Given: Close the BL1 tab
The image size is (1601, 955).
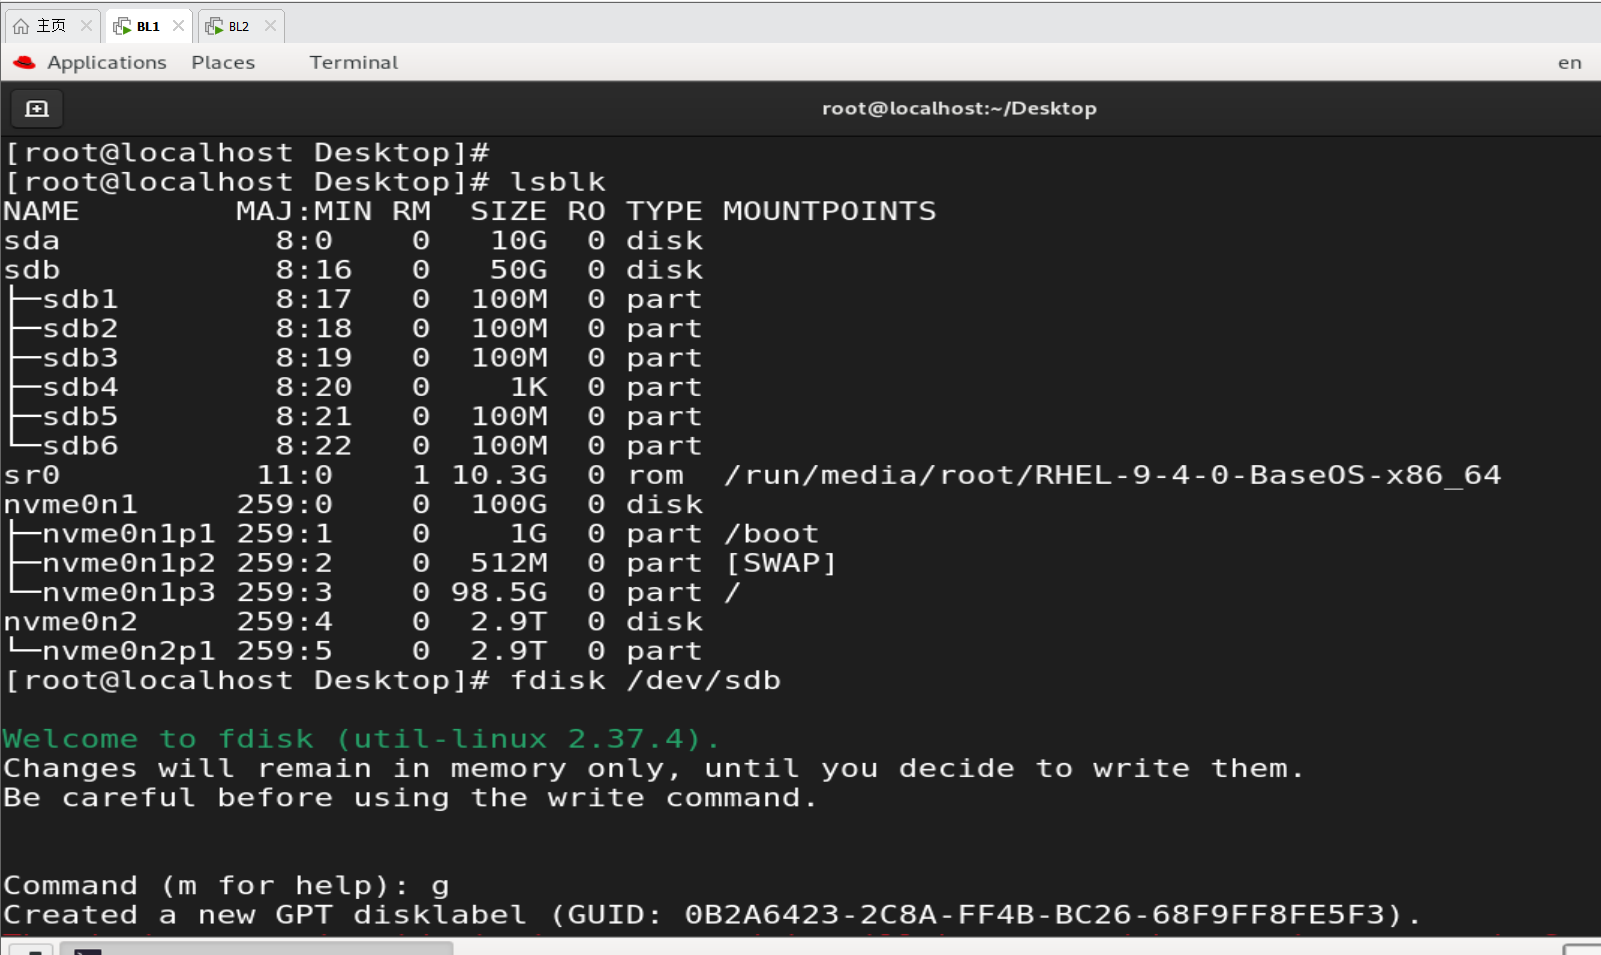Looking at the screenshot, I should coord(180,26).
